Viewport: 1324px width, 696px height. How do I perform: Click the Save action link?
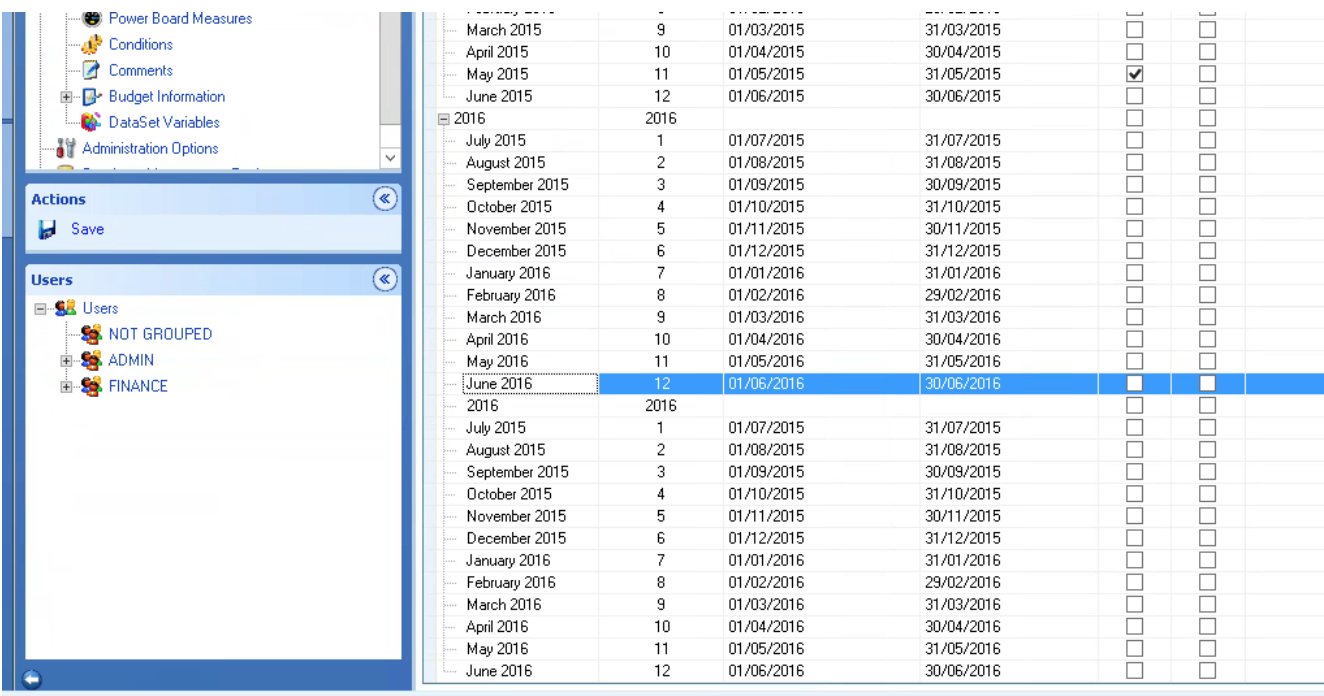[86, 230]
